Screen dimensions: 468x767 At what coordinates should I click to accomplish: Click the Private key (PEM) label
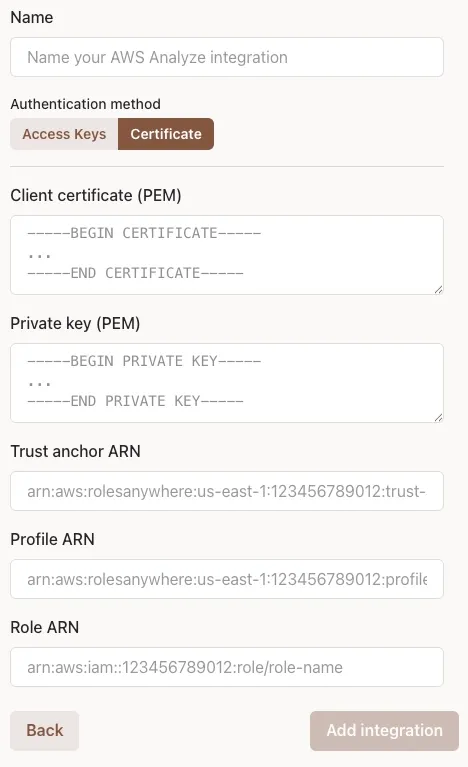tap(75, 324)
